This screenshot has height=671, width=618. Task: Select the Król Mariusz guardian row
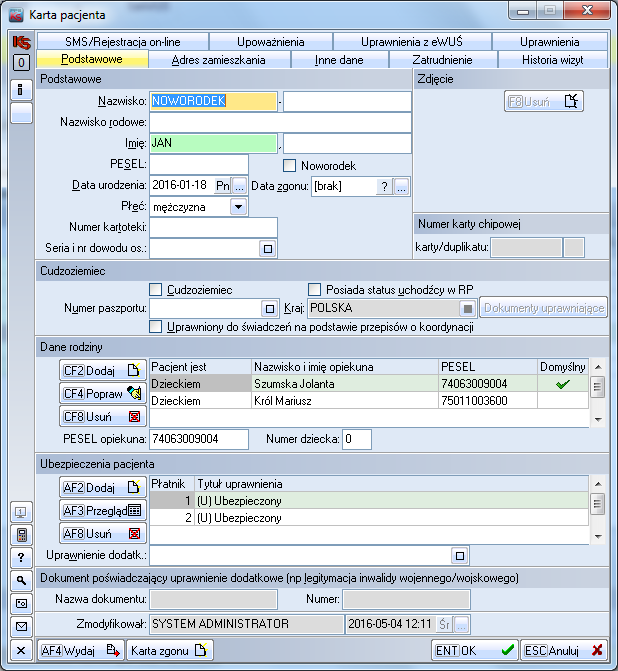click(x=369, y=401)
